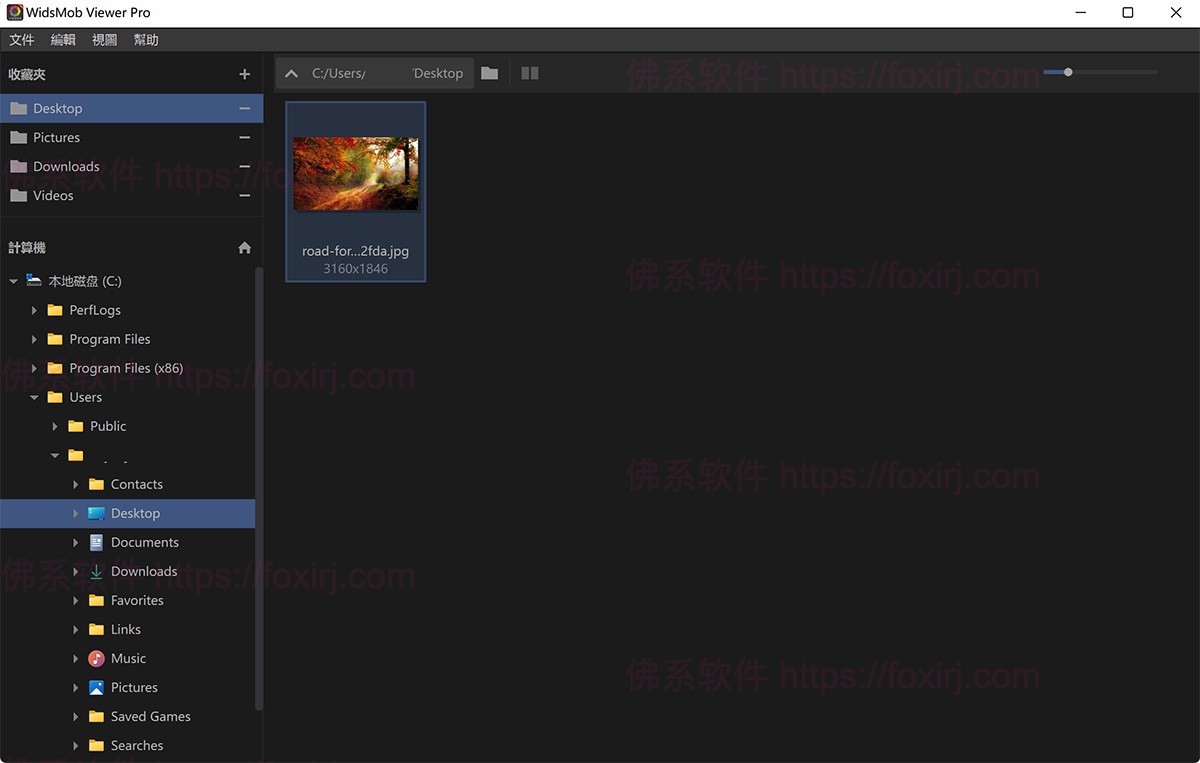Click the home icon next to 計算機
Image resolution: width=1200 pixels, height=763 pixels.
[x=244, y=247]
